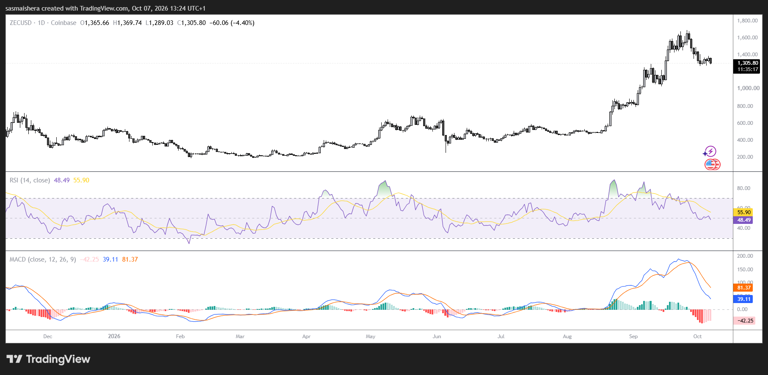Select the MACD (close, 12, 26, 9) label

[43, 259]
